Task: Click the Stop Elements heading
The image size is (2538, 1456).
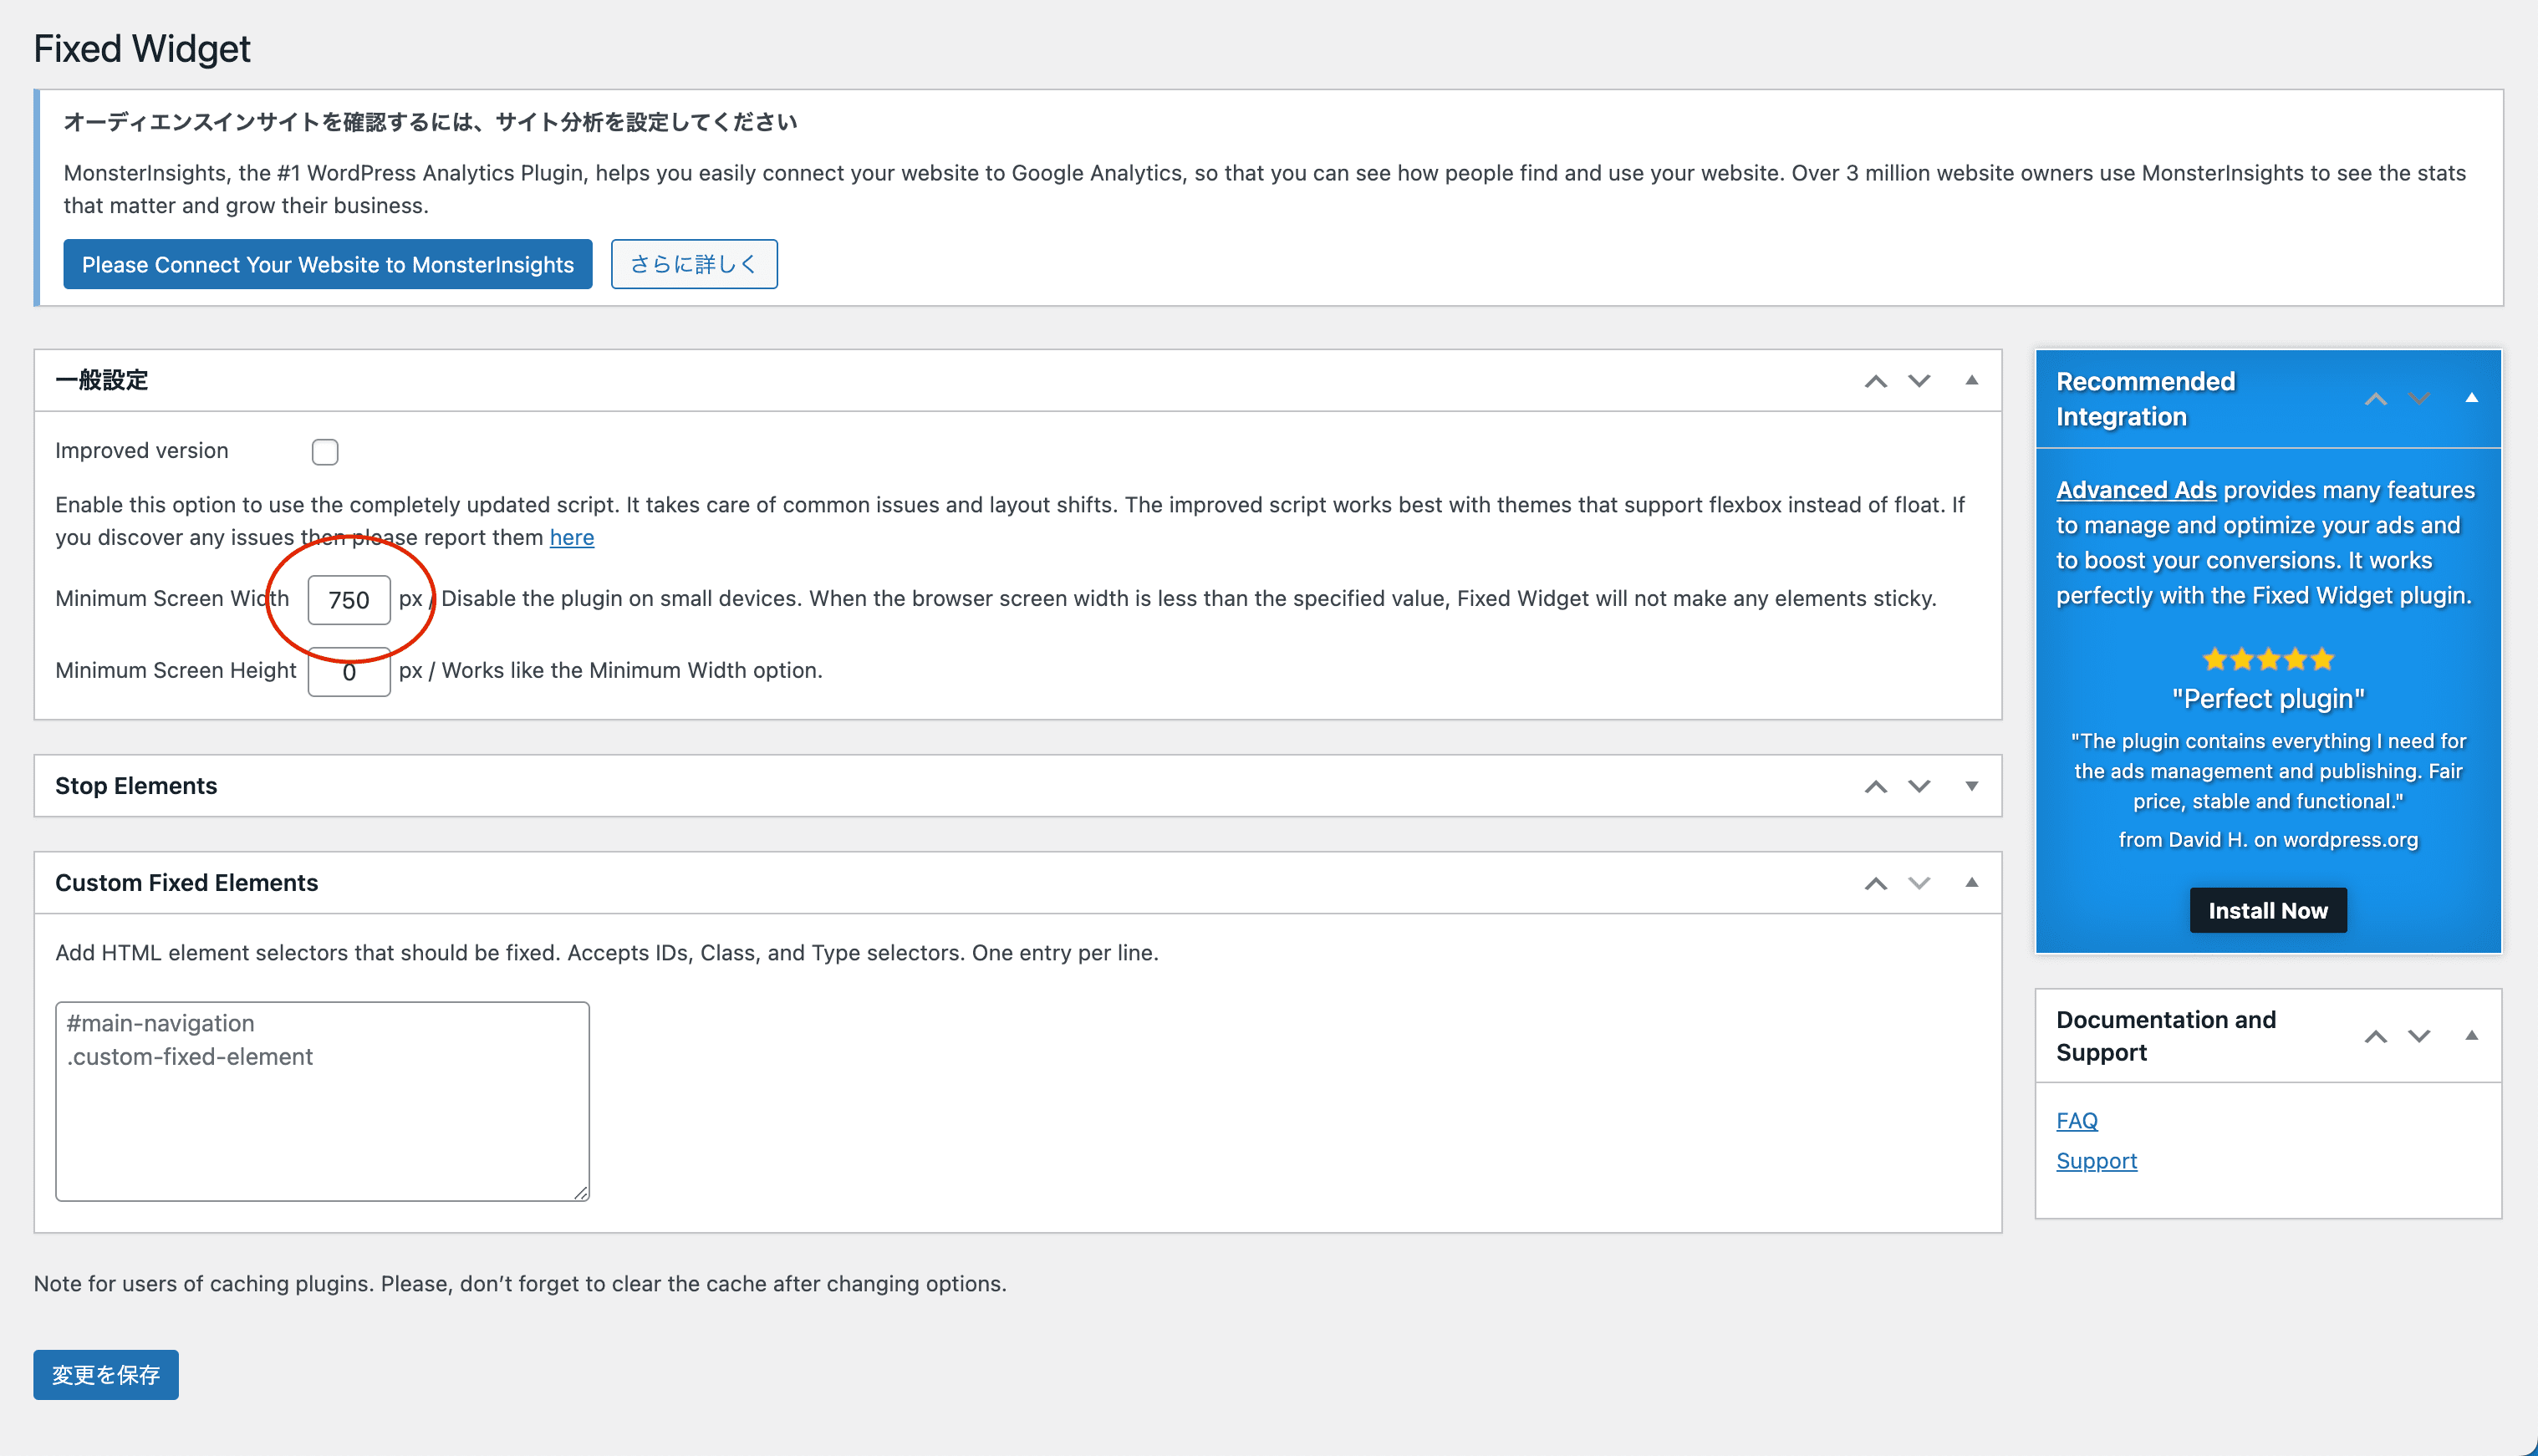Action: point(136,786)
